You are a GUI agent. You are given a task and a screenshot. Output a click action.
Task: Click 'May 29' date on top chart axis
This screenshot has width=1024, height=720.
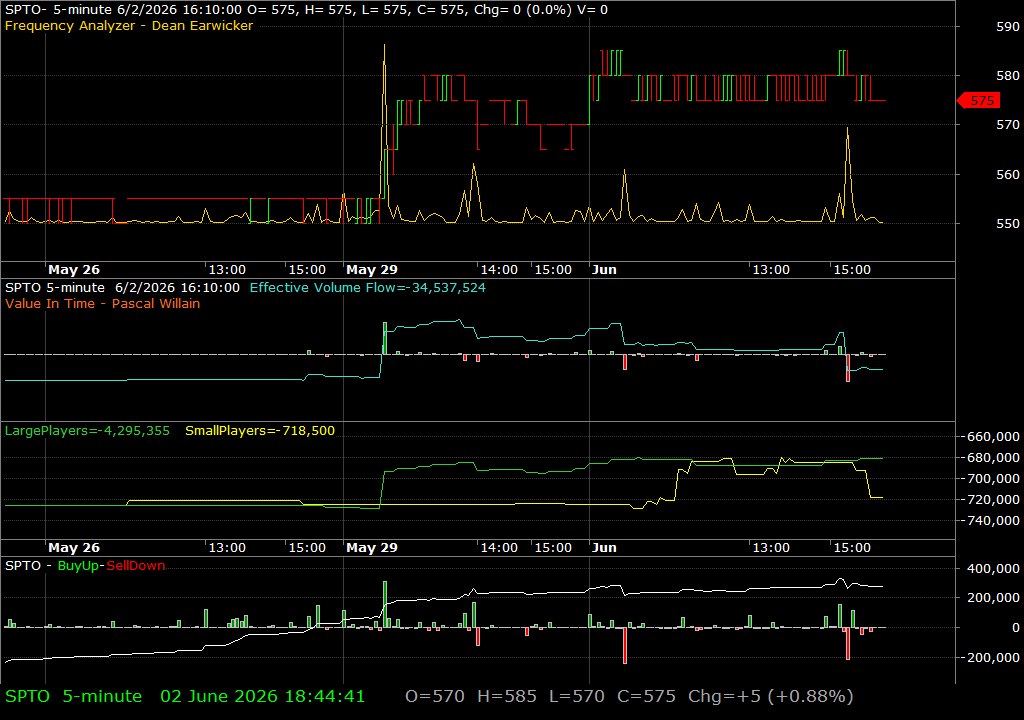pos(372,269)
